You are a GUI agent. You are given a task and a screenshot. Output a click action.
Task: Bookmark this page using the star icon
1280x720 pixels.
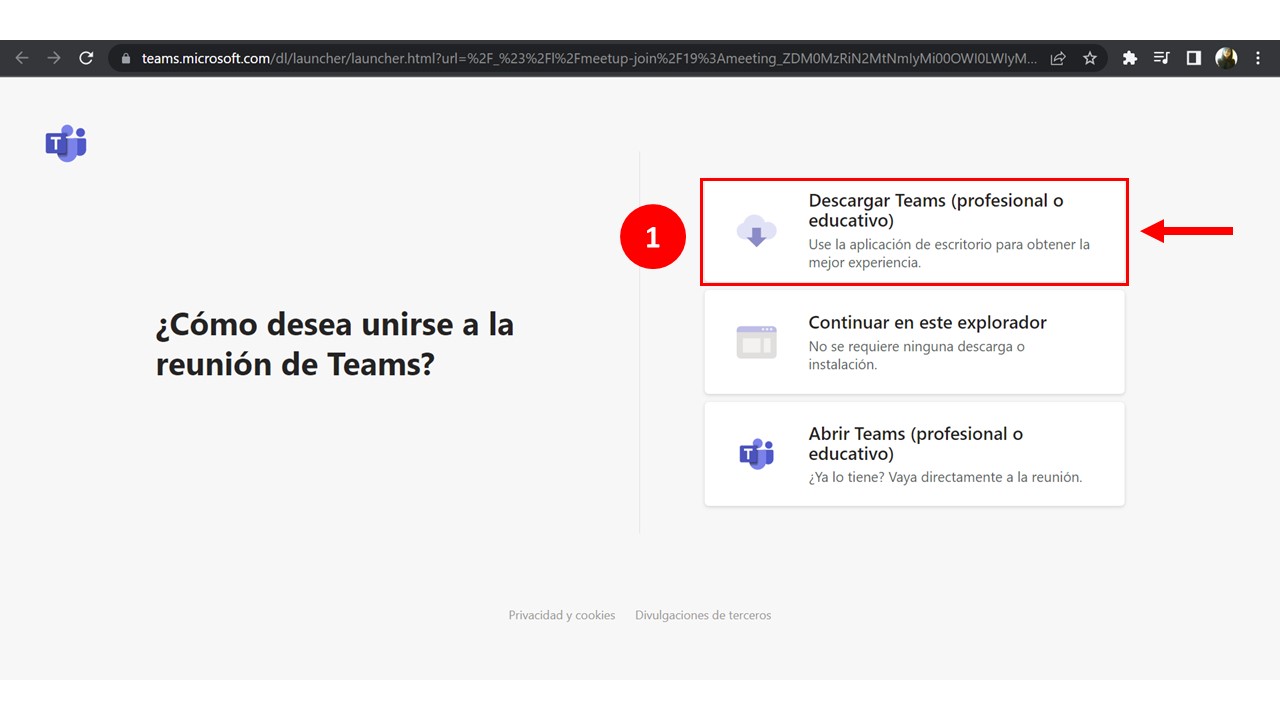tap(1090, 57)
